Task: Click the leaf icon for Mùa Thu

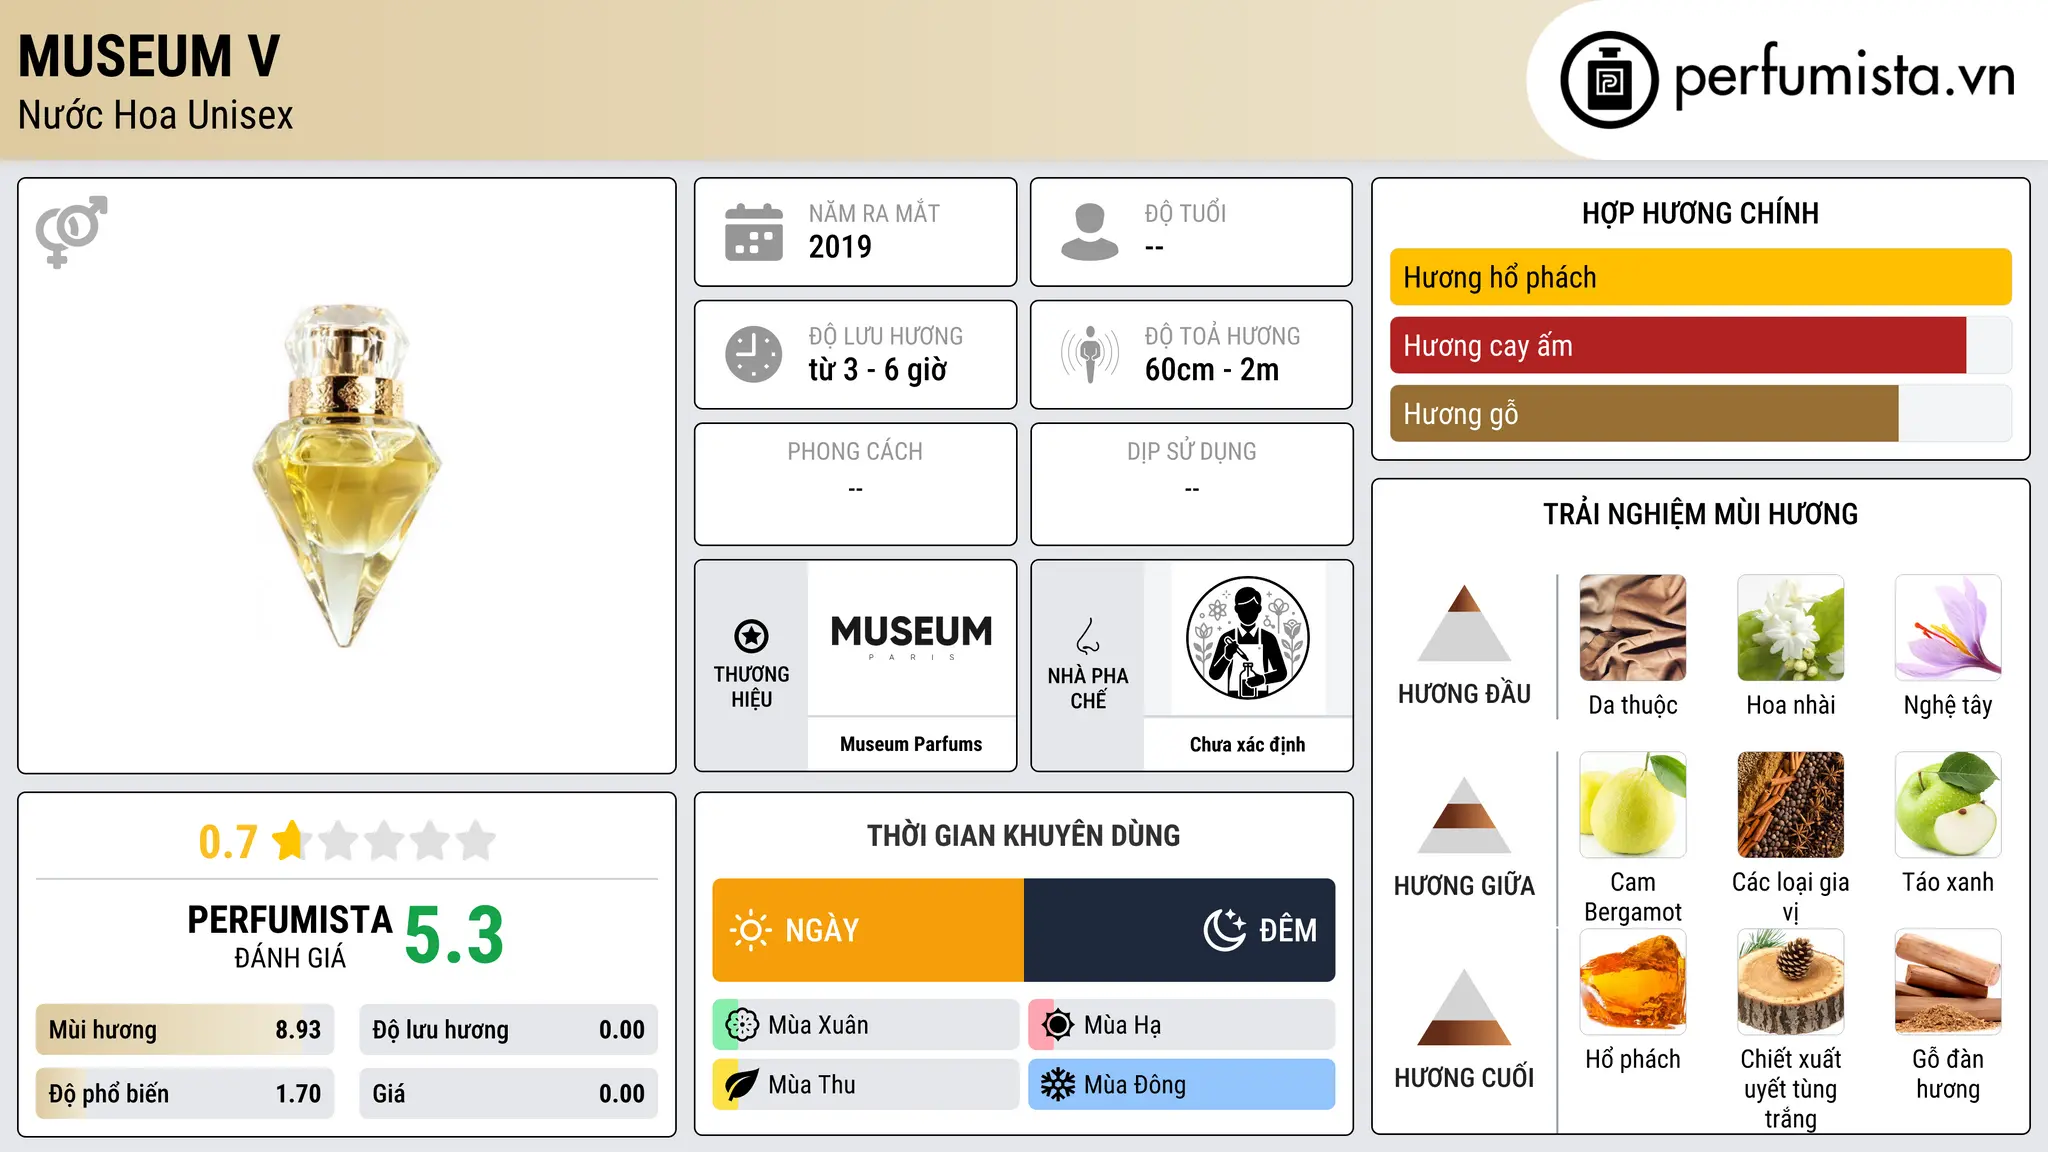Action: [741, 1085]
